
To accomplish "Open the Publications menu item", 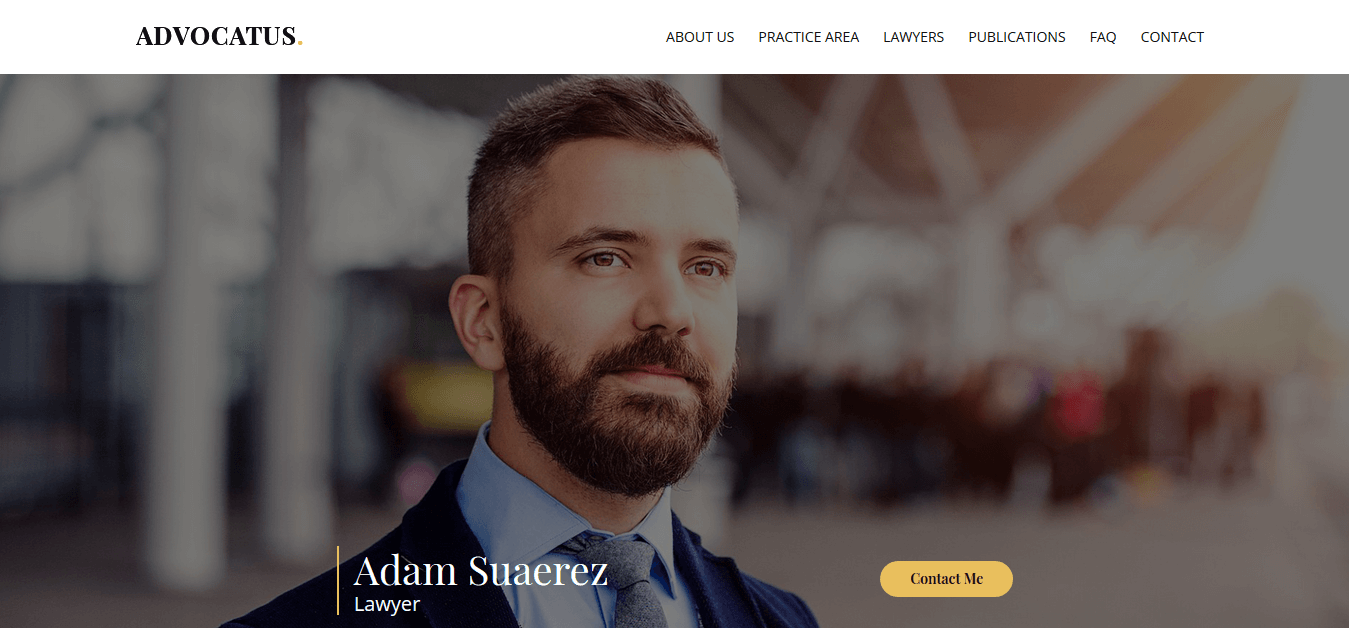I will click(x=1017, y=37).
